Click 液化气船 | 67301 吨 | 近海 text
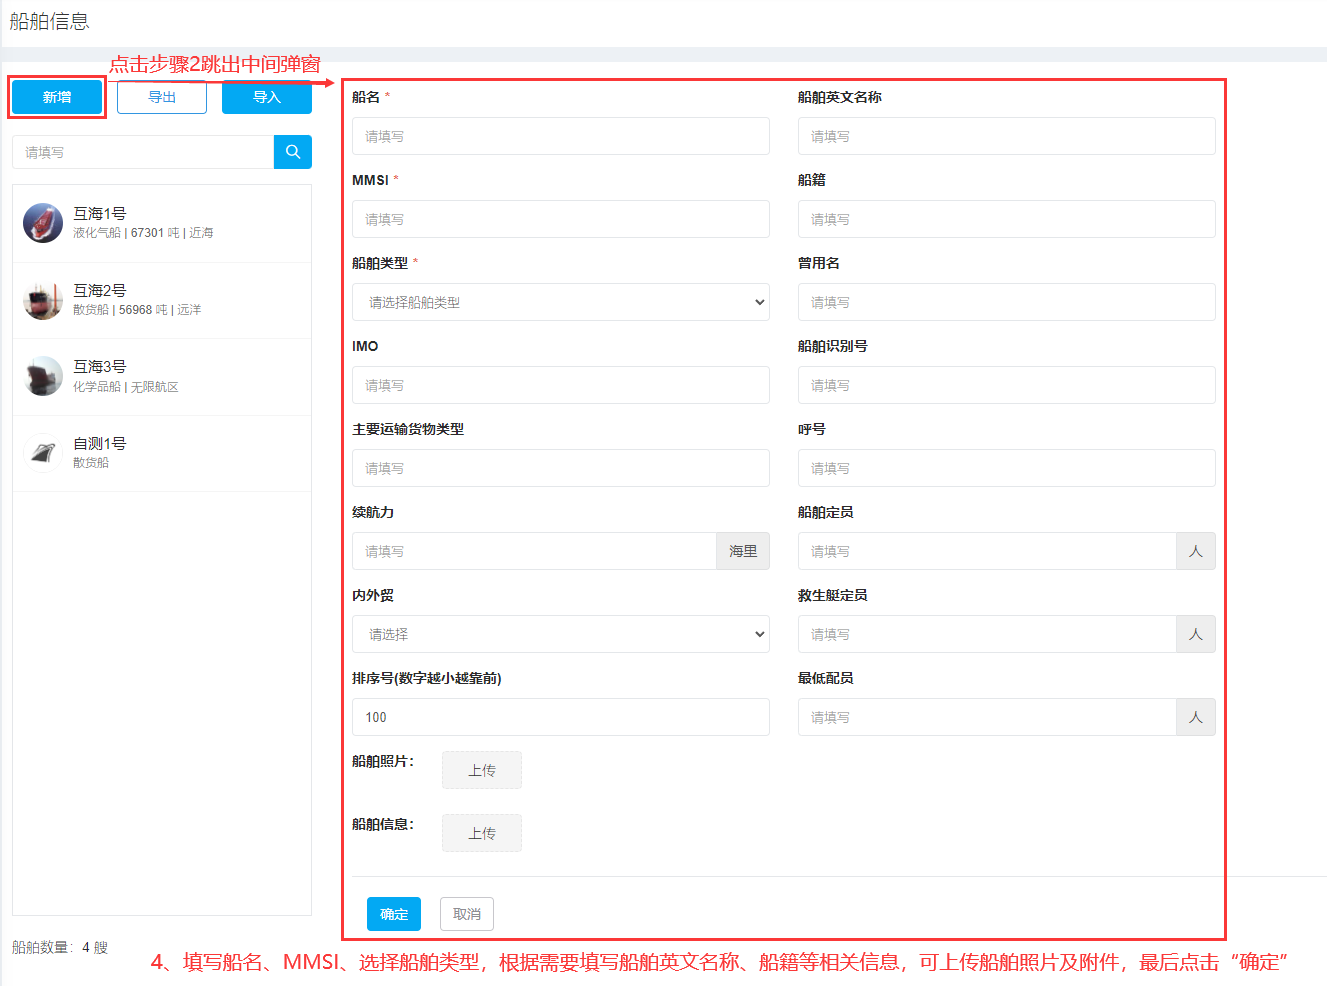Viewport: 1327px width, 986px height. pyautogui.click(x=143, y=233)
